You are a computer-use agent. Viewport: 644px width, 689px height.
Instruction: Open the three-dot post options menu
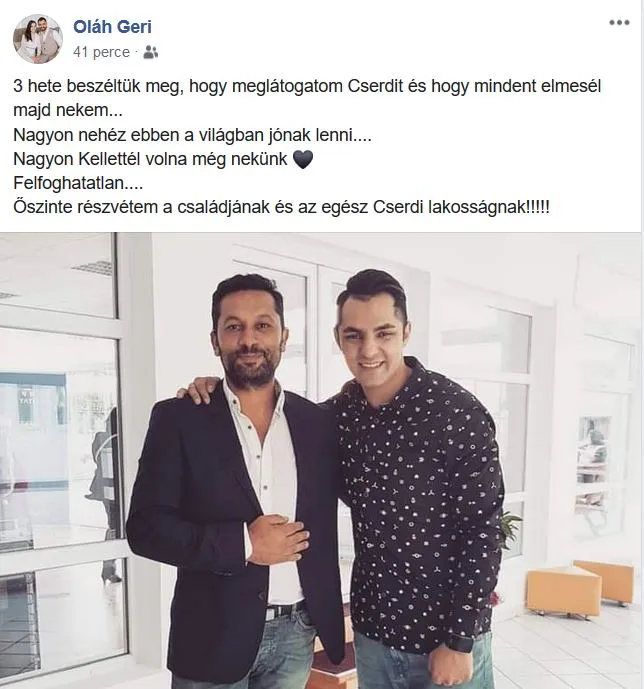click(x=619, y=22)
